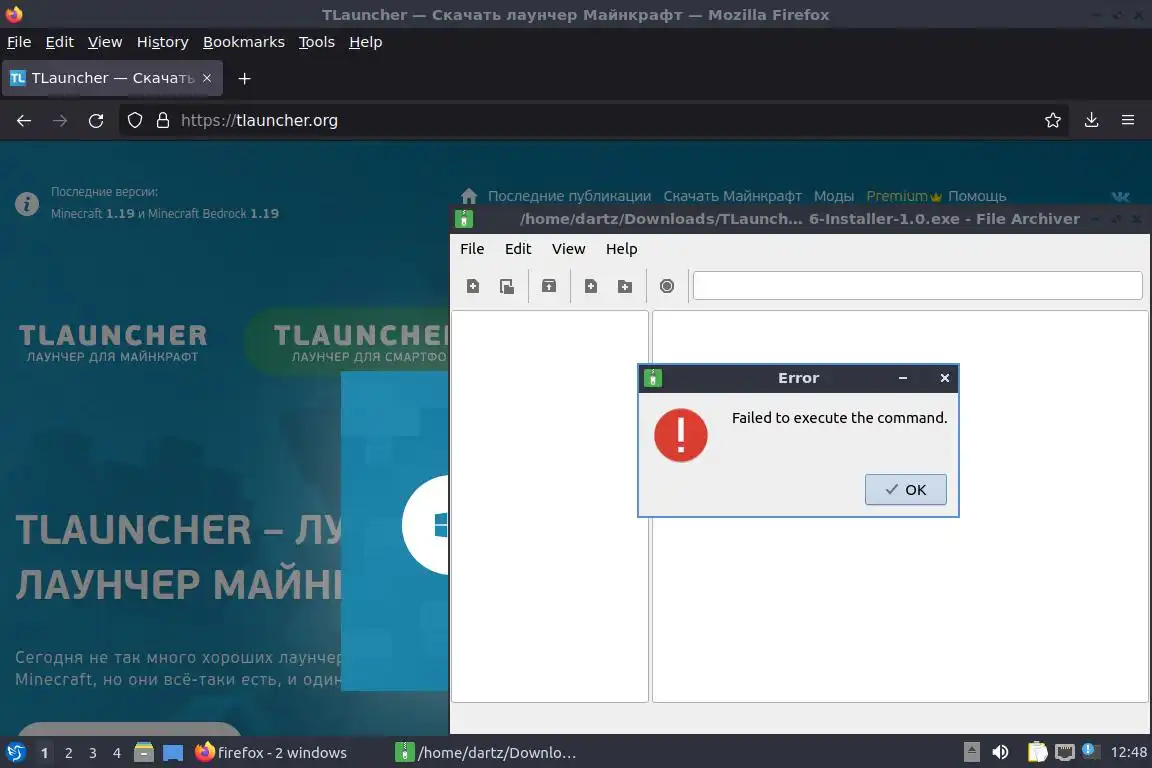Open View menu in File Archiver
Image resolution: width=1152 pixels, height=768 pixels.
click(x=568, y=248)
